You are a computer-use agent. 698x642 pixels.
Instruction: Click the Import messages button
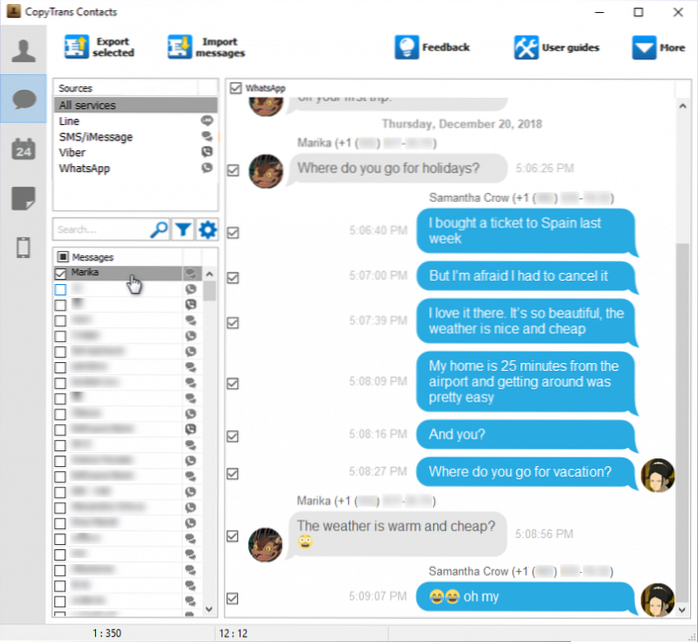206,47
